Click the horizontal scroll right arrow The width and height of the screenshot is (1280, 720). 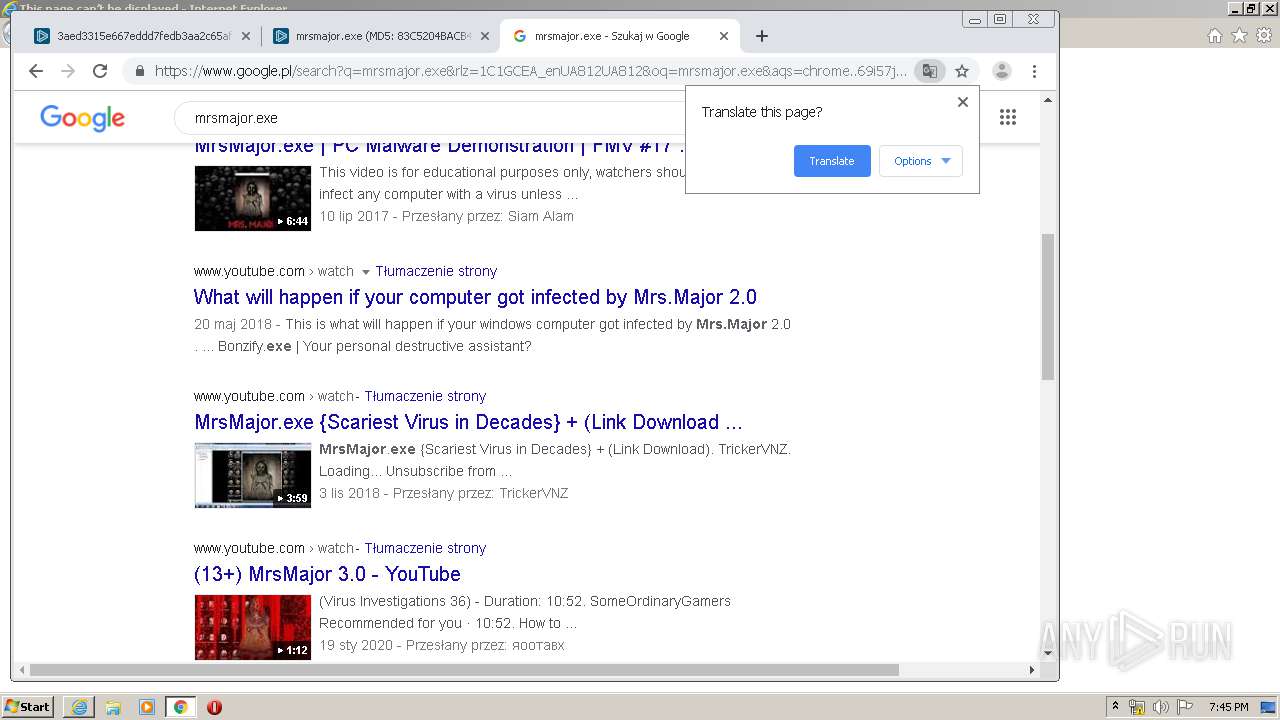(x=1032, y=670)
